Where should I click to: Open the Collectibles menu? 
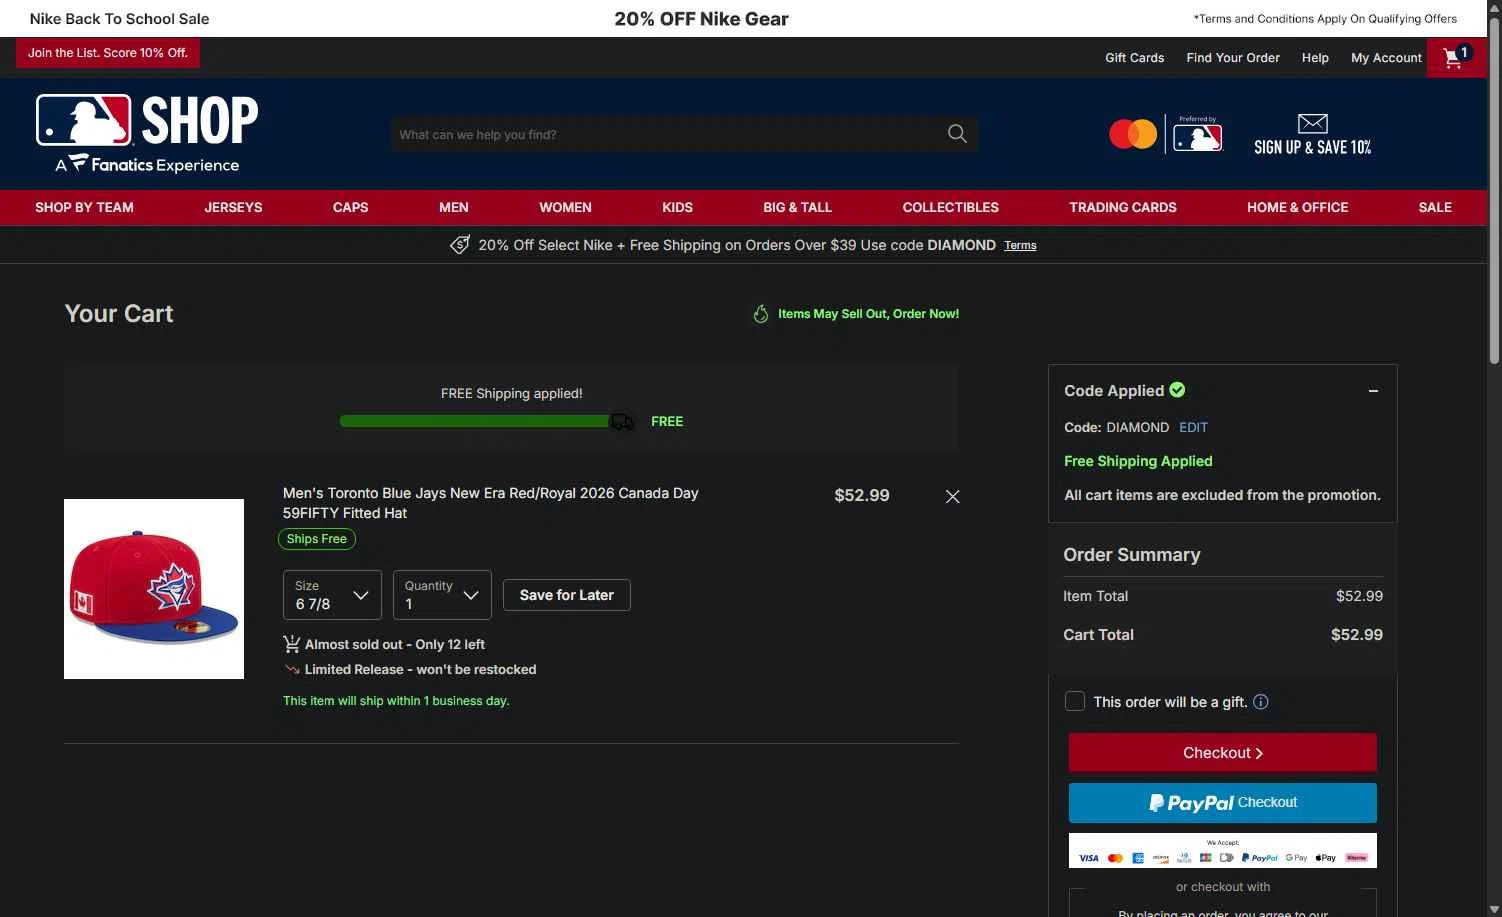(950, 207)
